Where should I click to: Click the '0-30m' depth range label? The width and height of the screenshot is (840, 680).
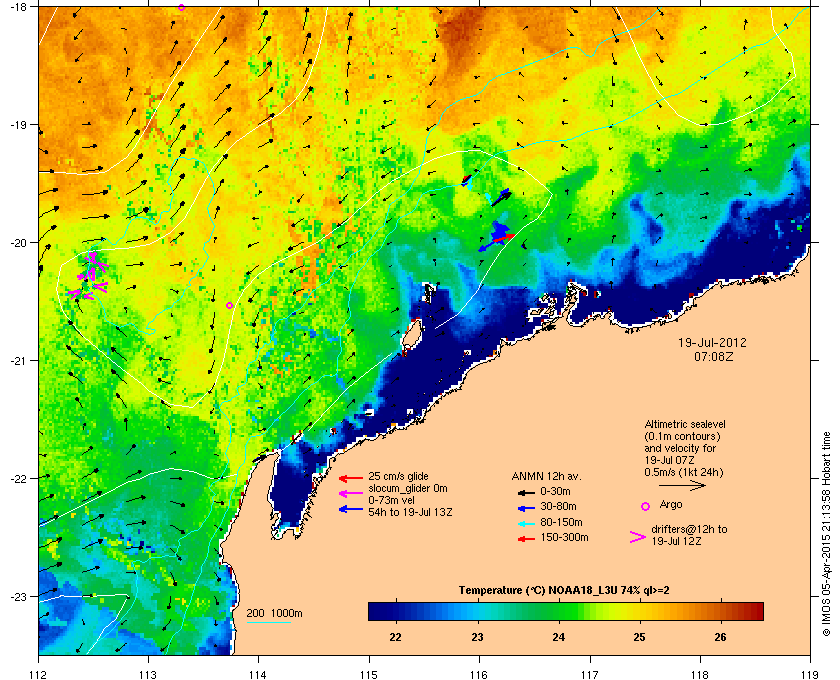pyautogui.click(x=555, y=491)
